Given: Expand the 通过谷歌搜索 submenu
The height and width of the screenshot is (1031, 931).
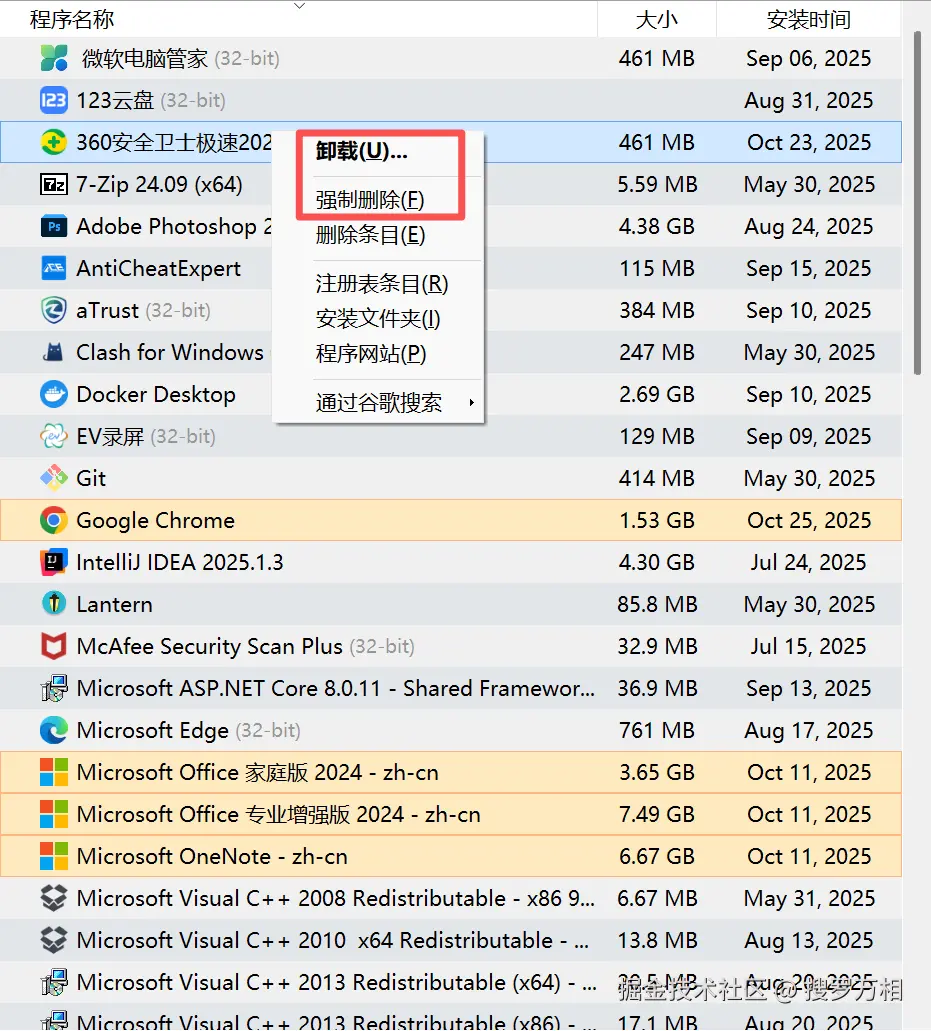Looking at the screenshot, I should [x=378, y=402].
